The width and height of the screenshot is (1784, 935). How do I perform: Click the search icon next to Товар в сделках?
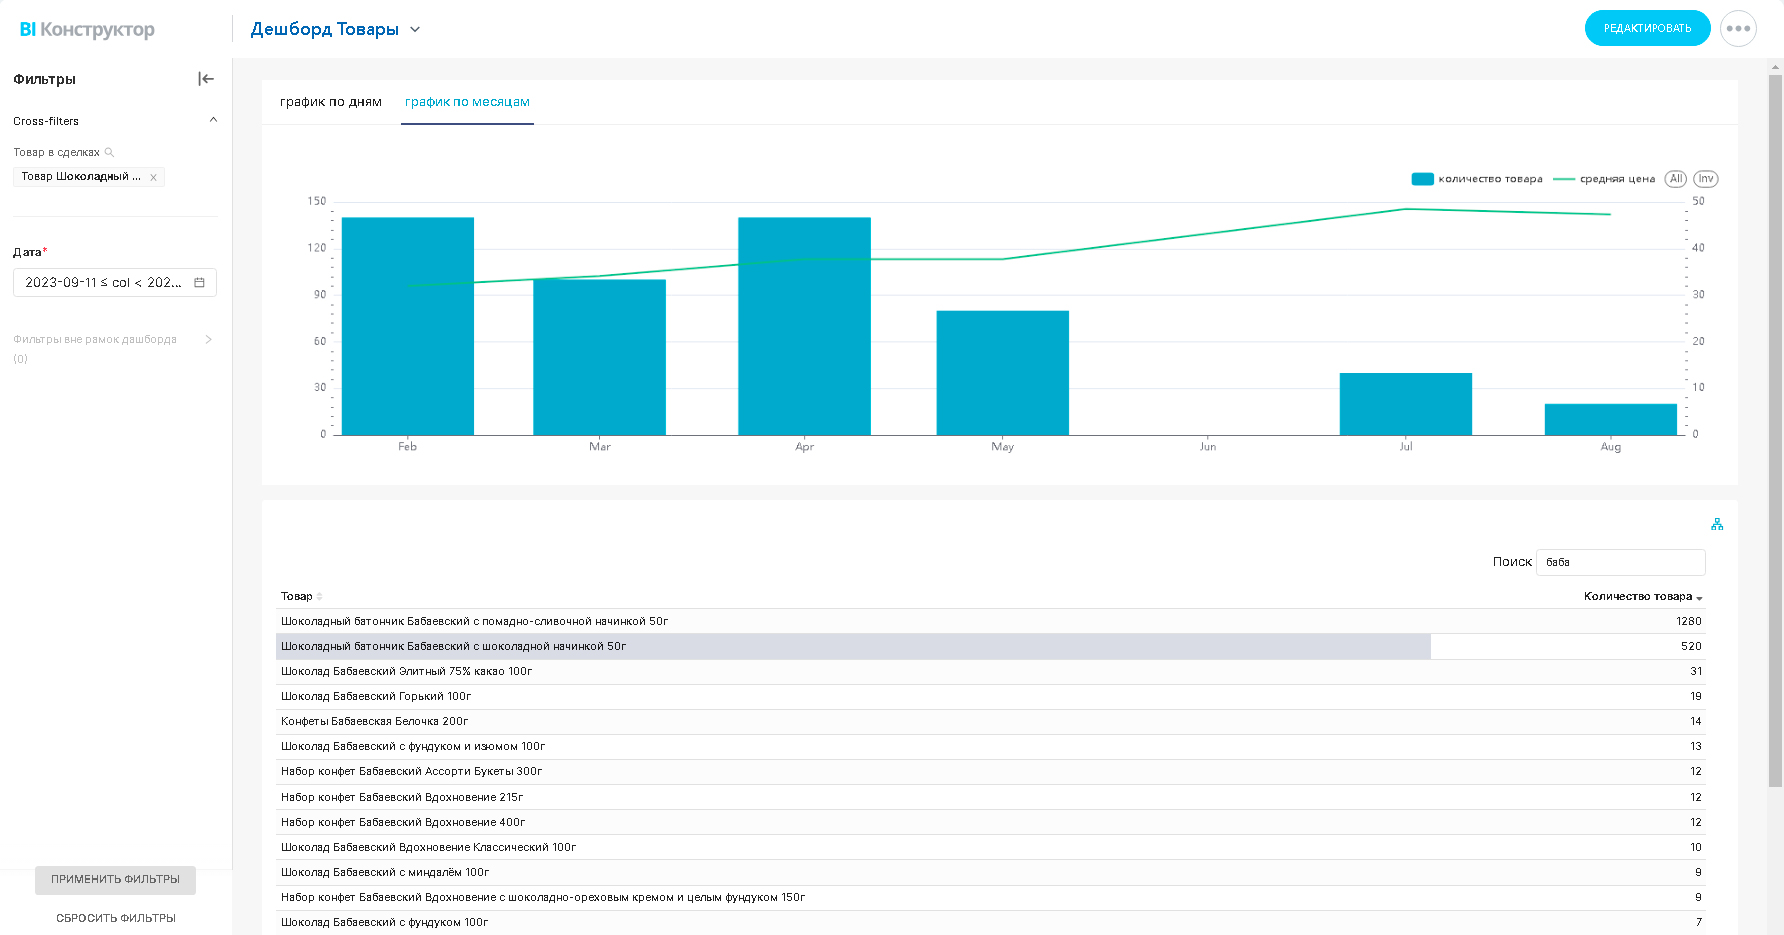pos(109,152)
